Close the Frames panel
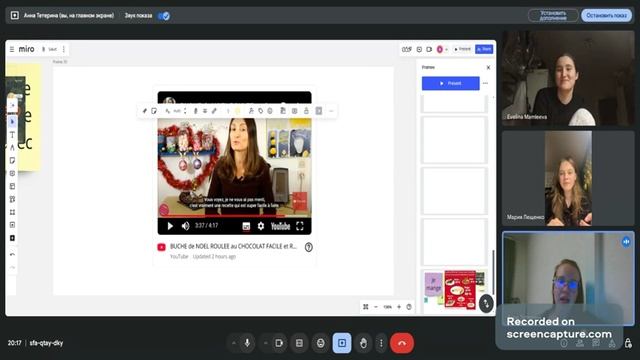 pos(488,67)
